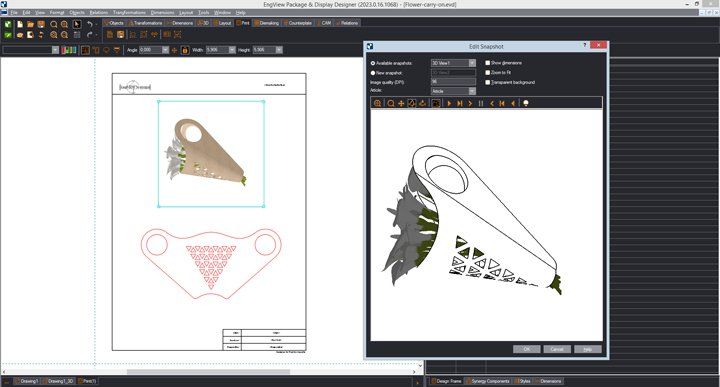Viewport: 720px width, 387px height.
Task: Click the Redo arrow icon
Action: pos(90,35)
